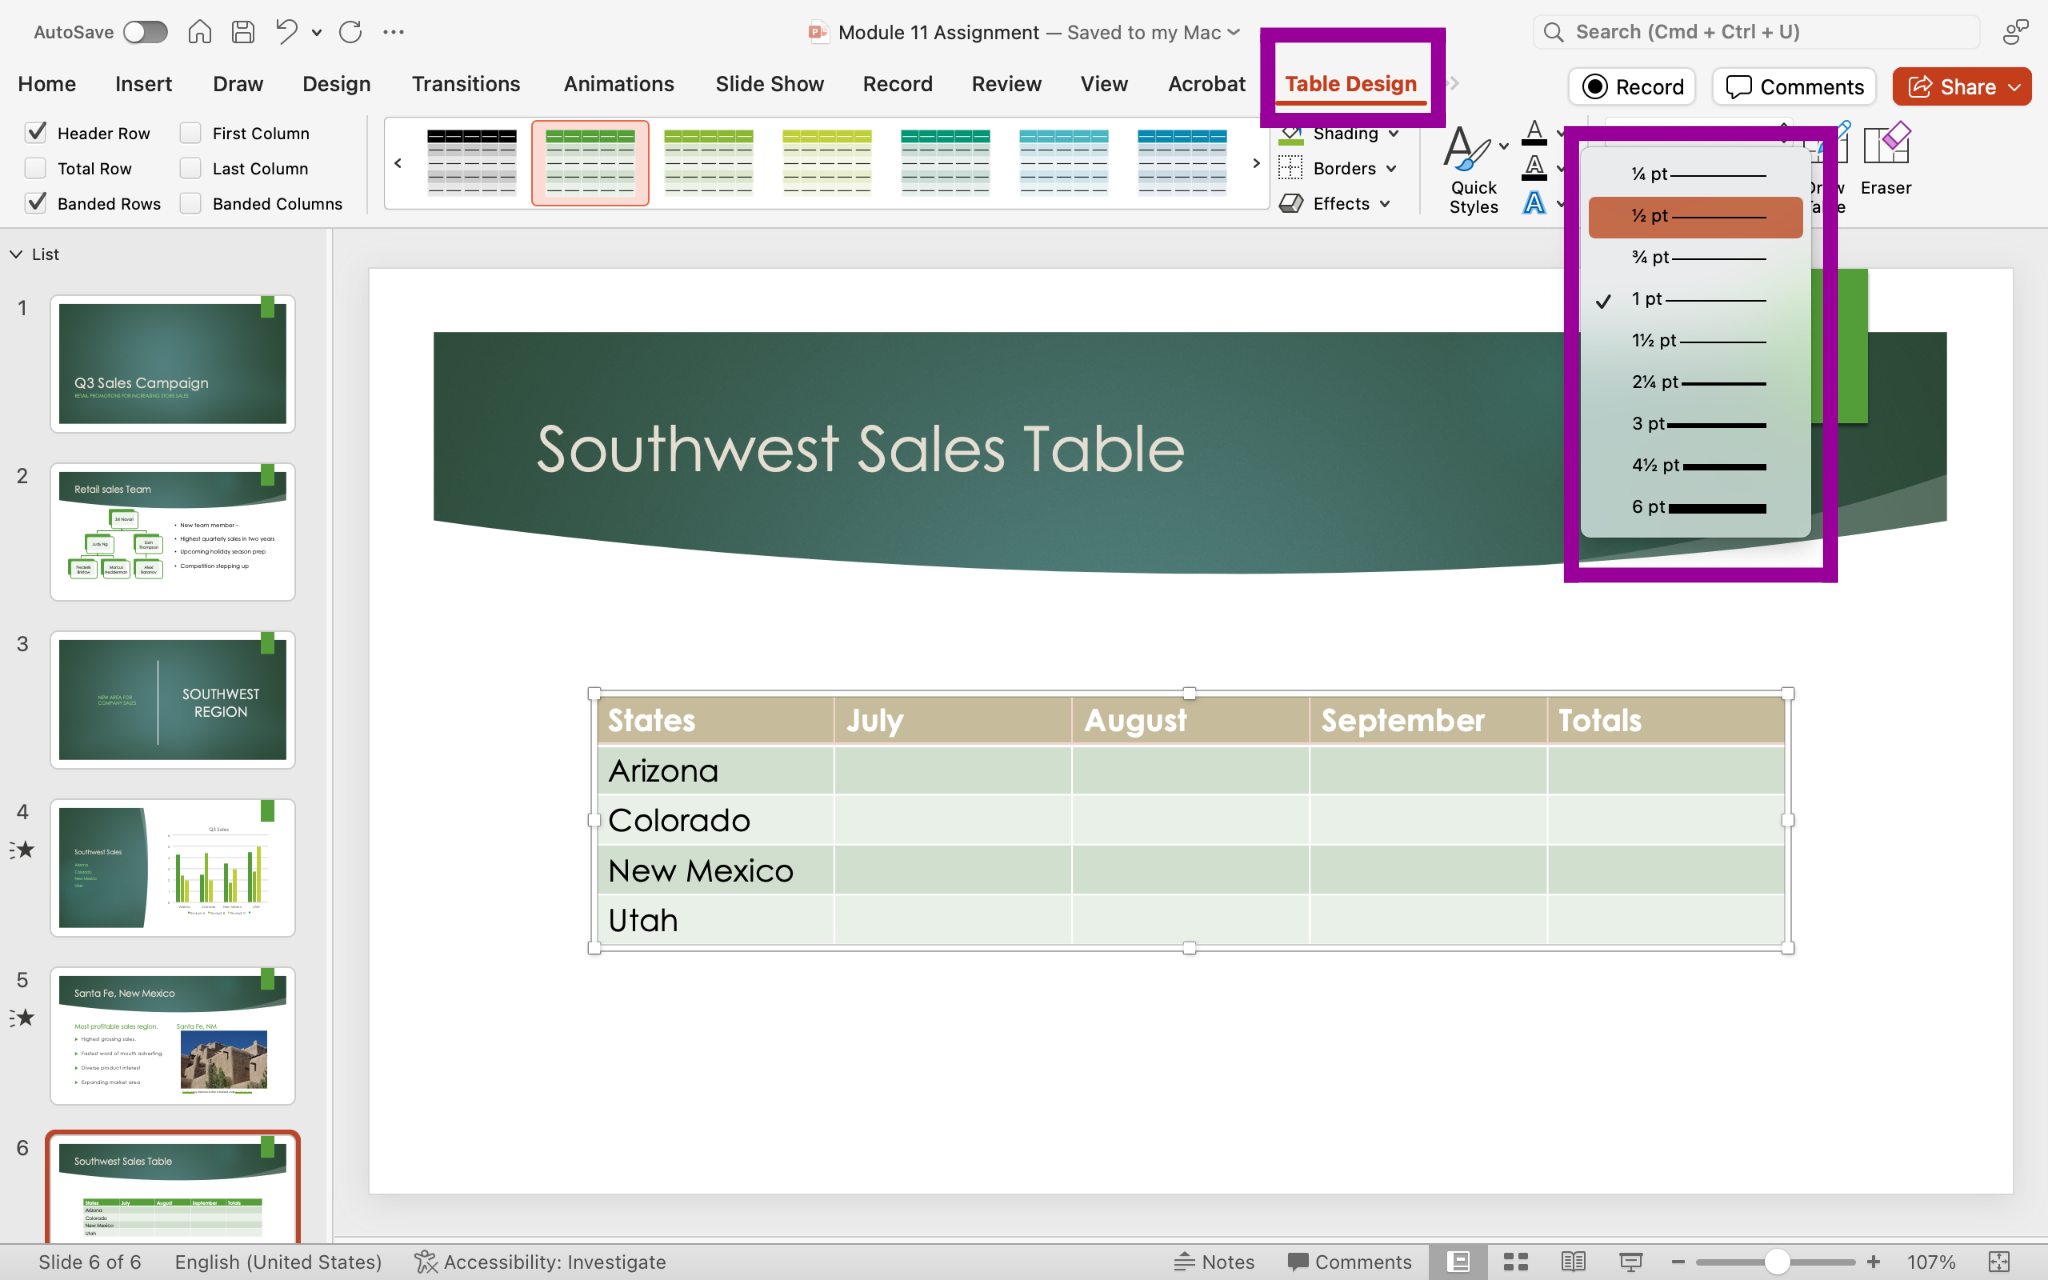Open Notes pane from status bar
2048x1280 pixels.
(x=1214, y=1262)
